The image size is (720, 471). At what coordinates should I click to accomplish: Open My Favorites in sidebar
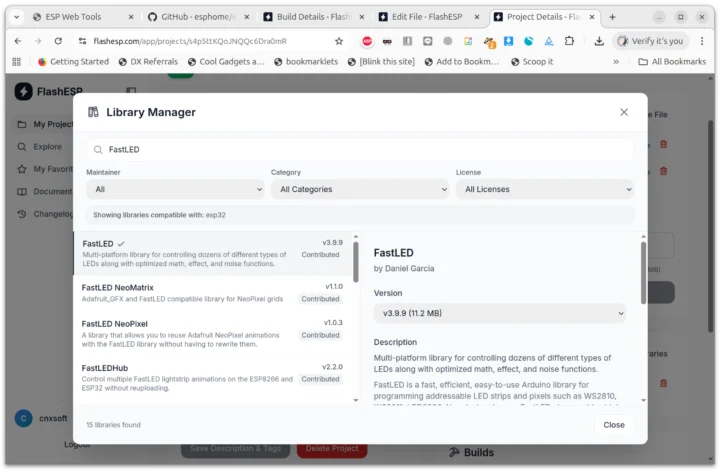[45, 169]
